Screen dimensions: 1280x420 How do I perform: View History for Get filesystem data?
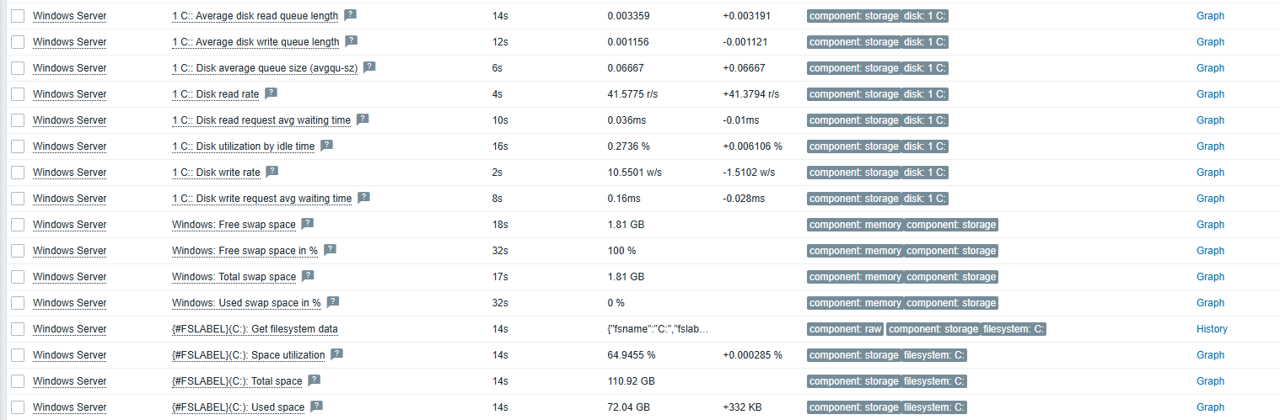pyautogui.click(x=1212, y=328)
